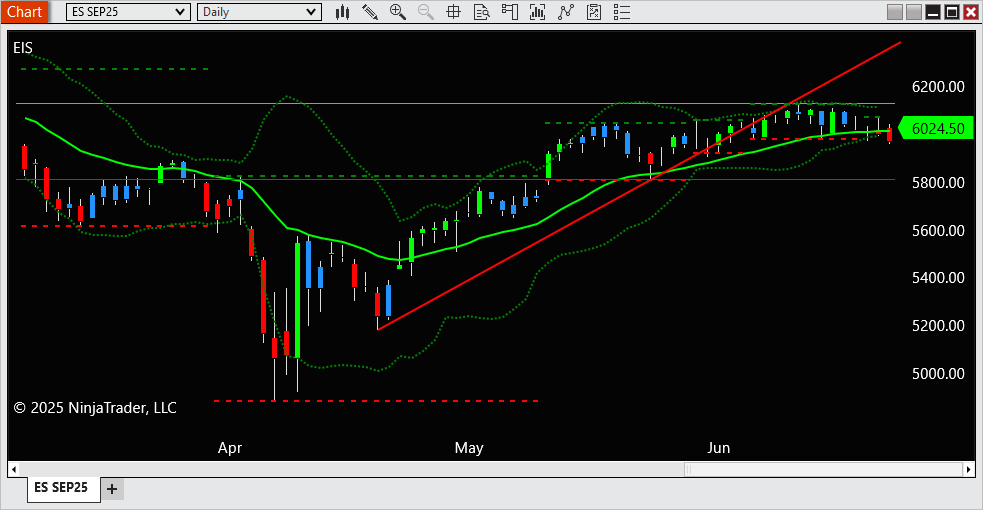Image resolution: width=983 pixels, height=510 pixels.
Task: Select the ES SEP25 tab
Action: 61,487
